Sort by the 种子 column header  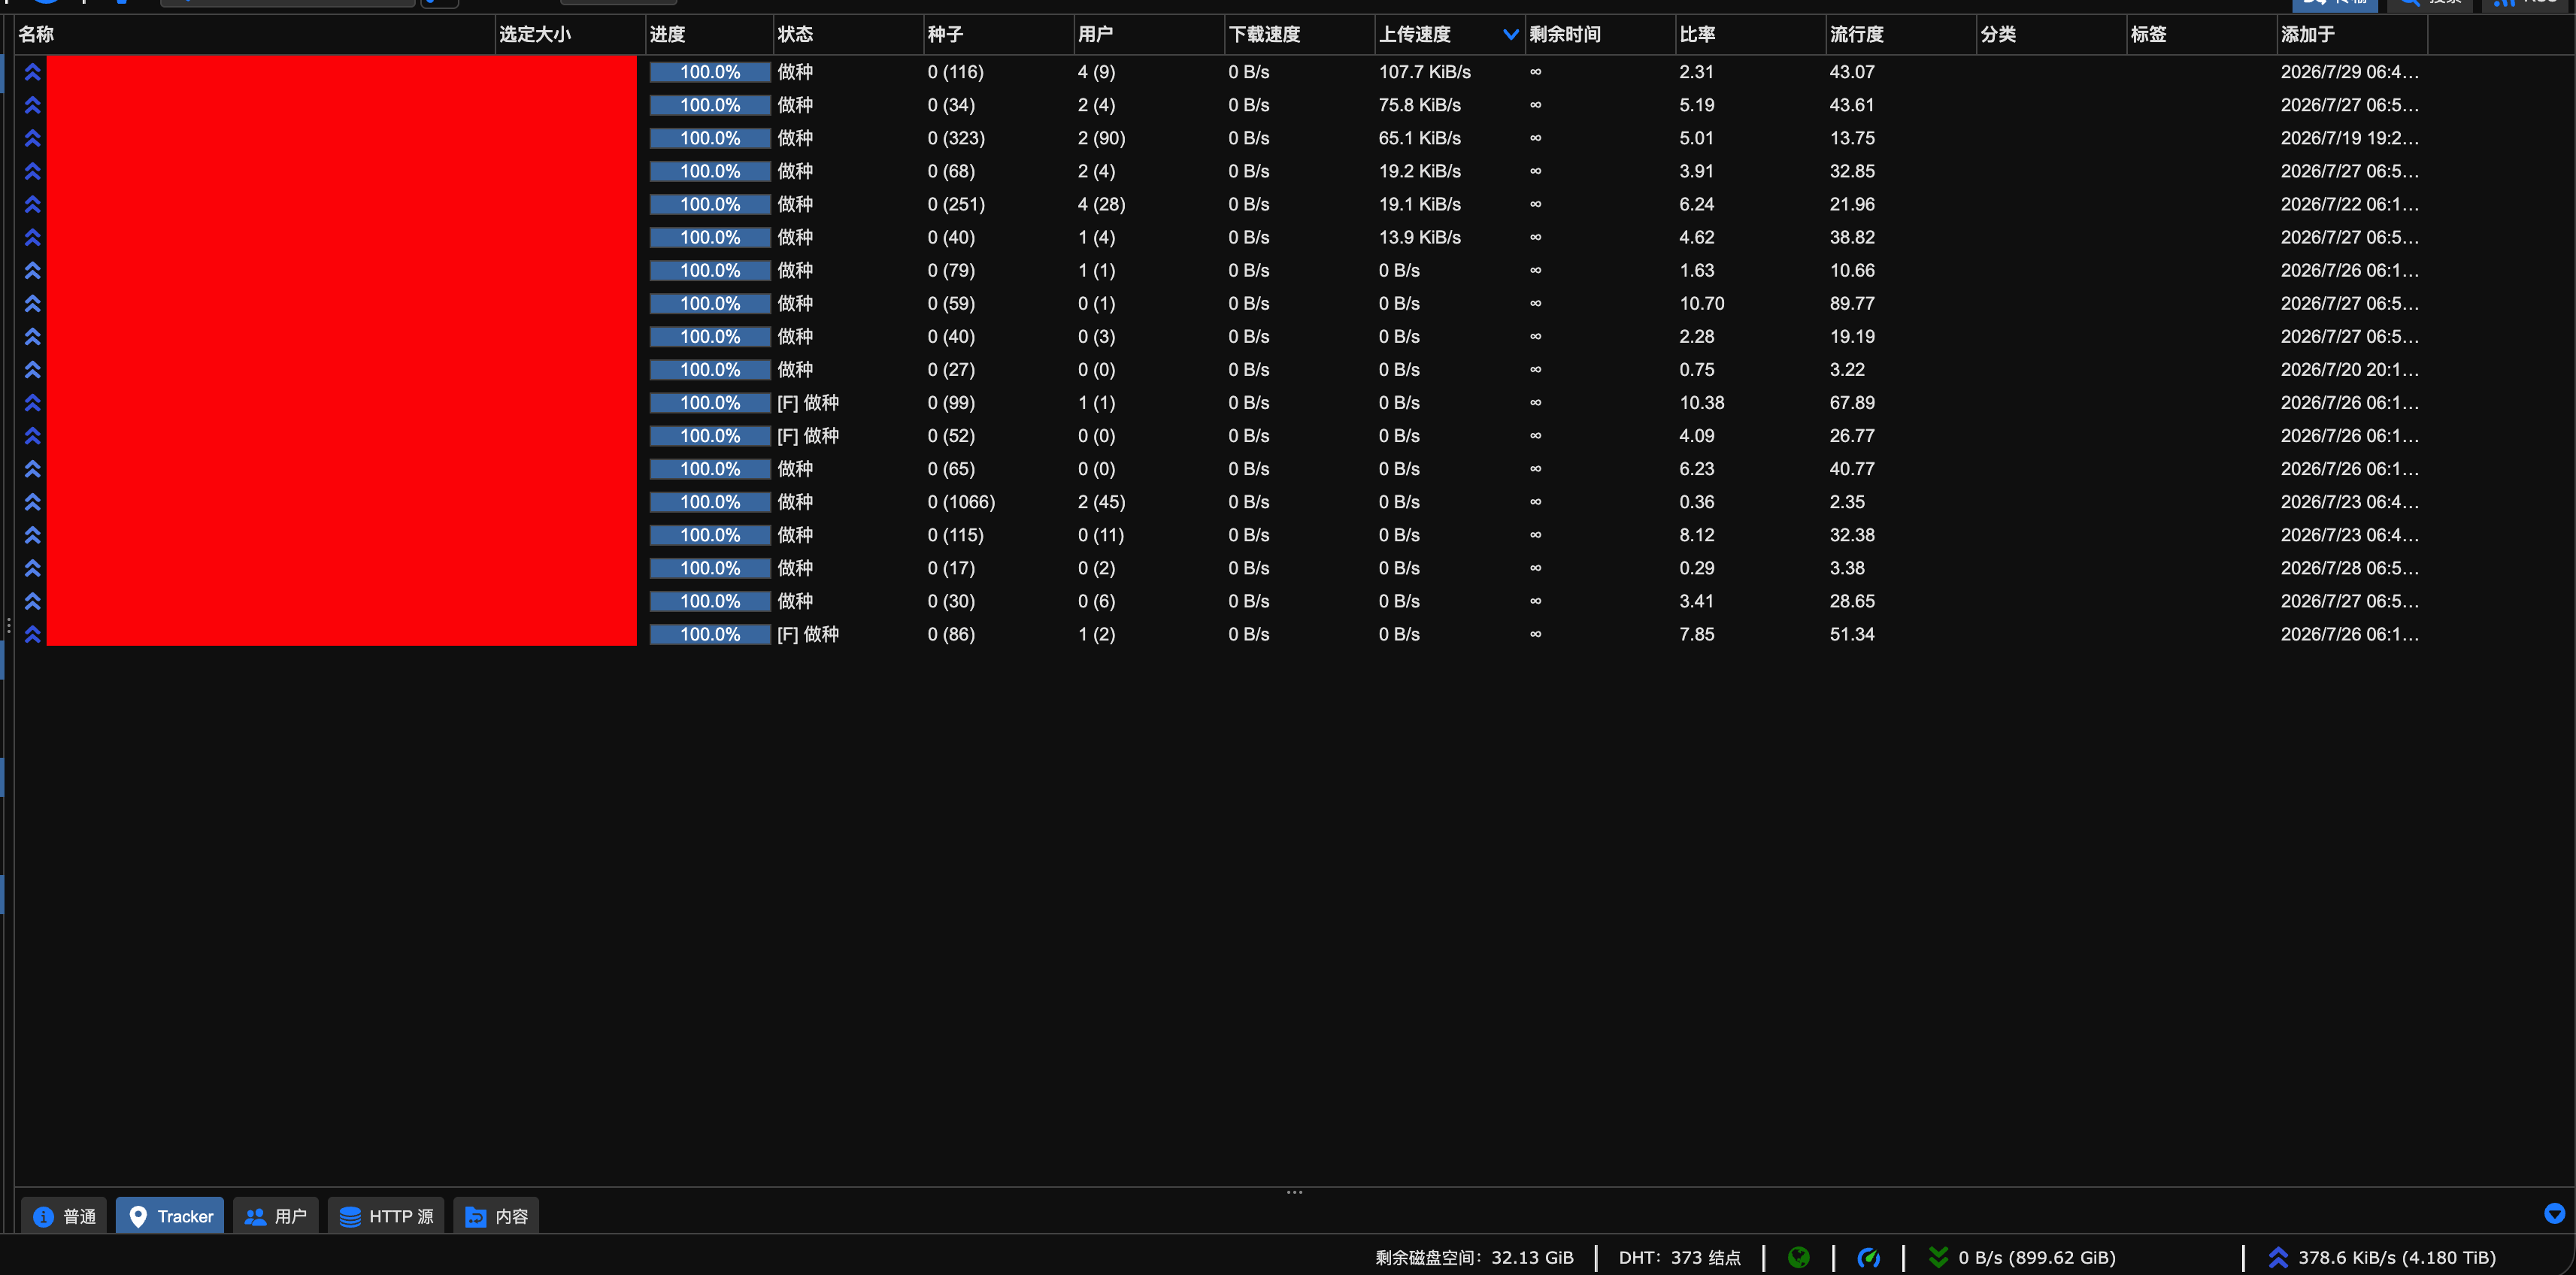point(998,34)
